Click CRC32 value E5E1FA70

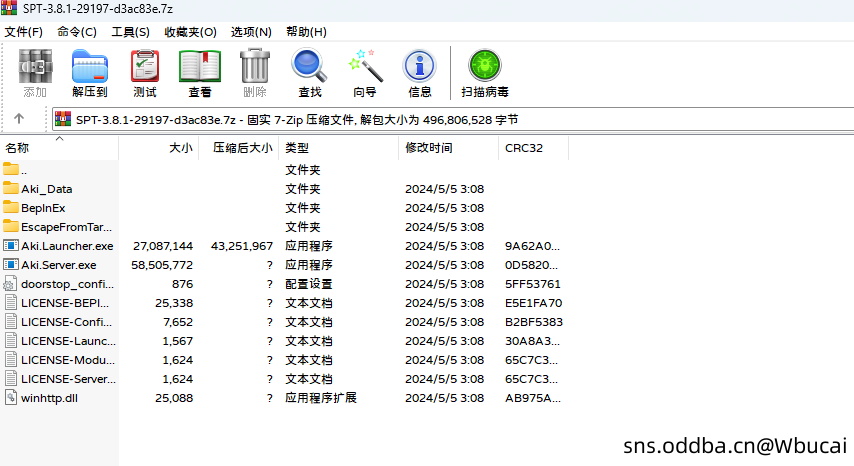tap(533, 303)
